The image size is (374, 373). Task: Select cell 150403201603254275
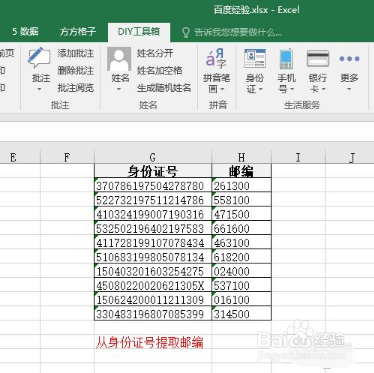click(x=153, y=271)
